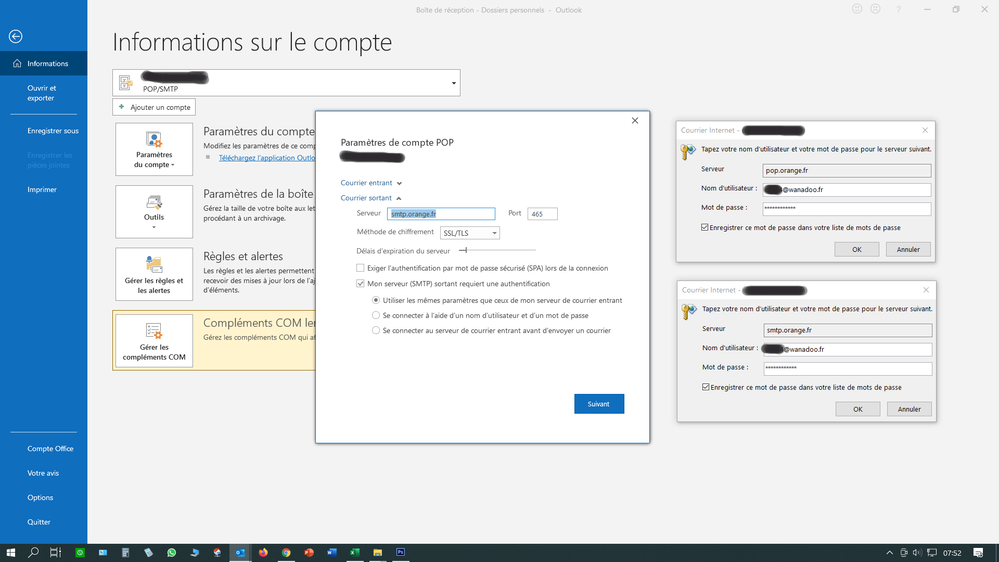Select Utiliser les mêmes paramètres radio option

(x=376, y=300)
